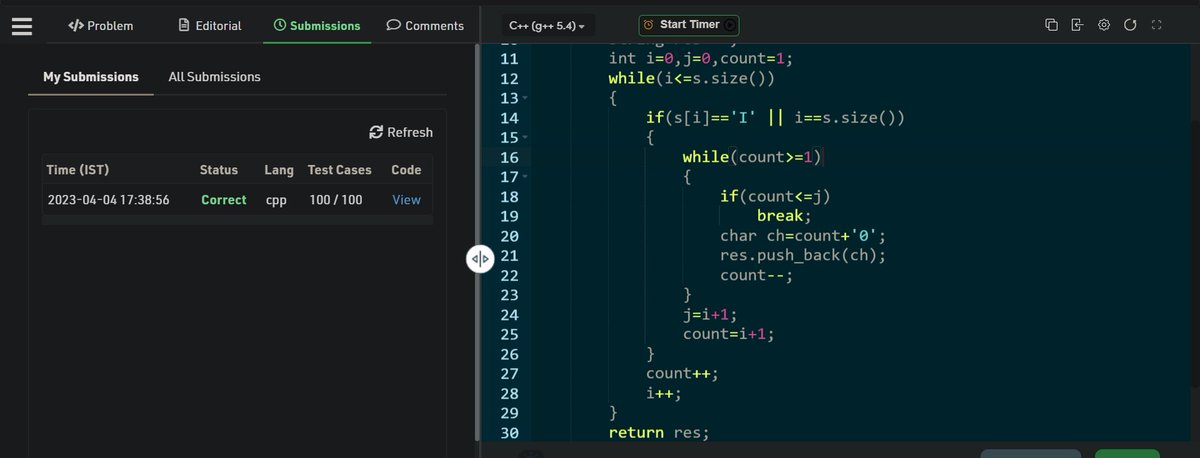
Task: Click the 'count--;' code line
Action: click(756, 275)
